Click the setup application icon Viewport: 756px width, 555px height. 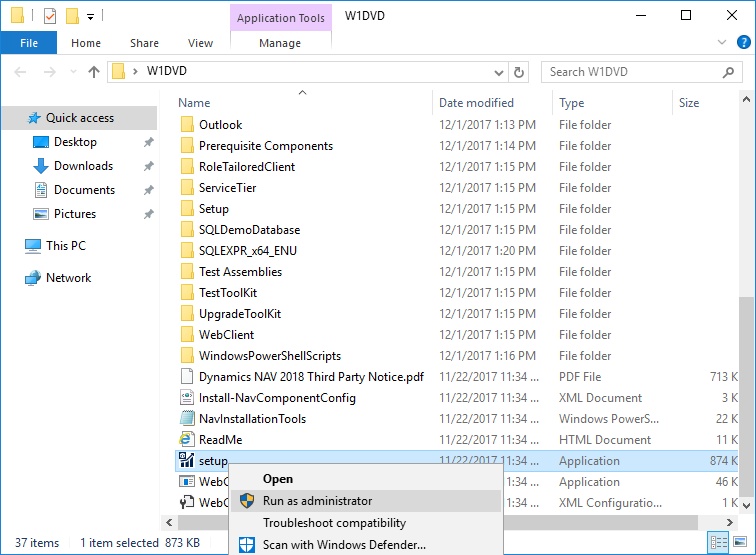pyautogui.click(x=187, y=460)
